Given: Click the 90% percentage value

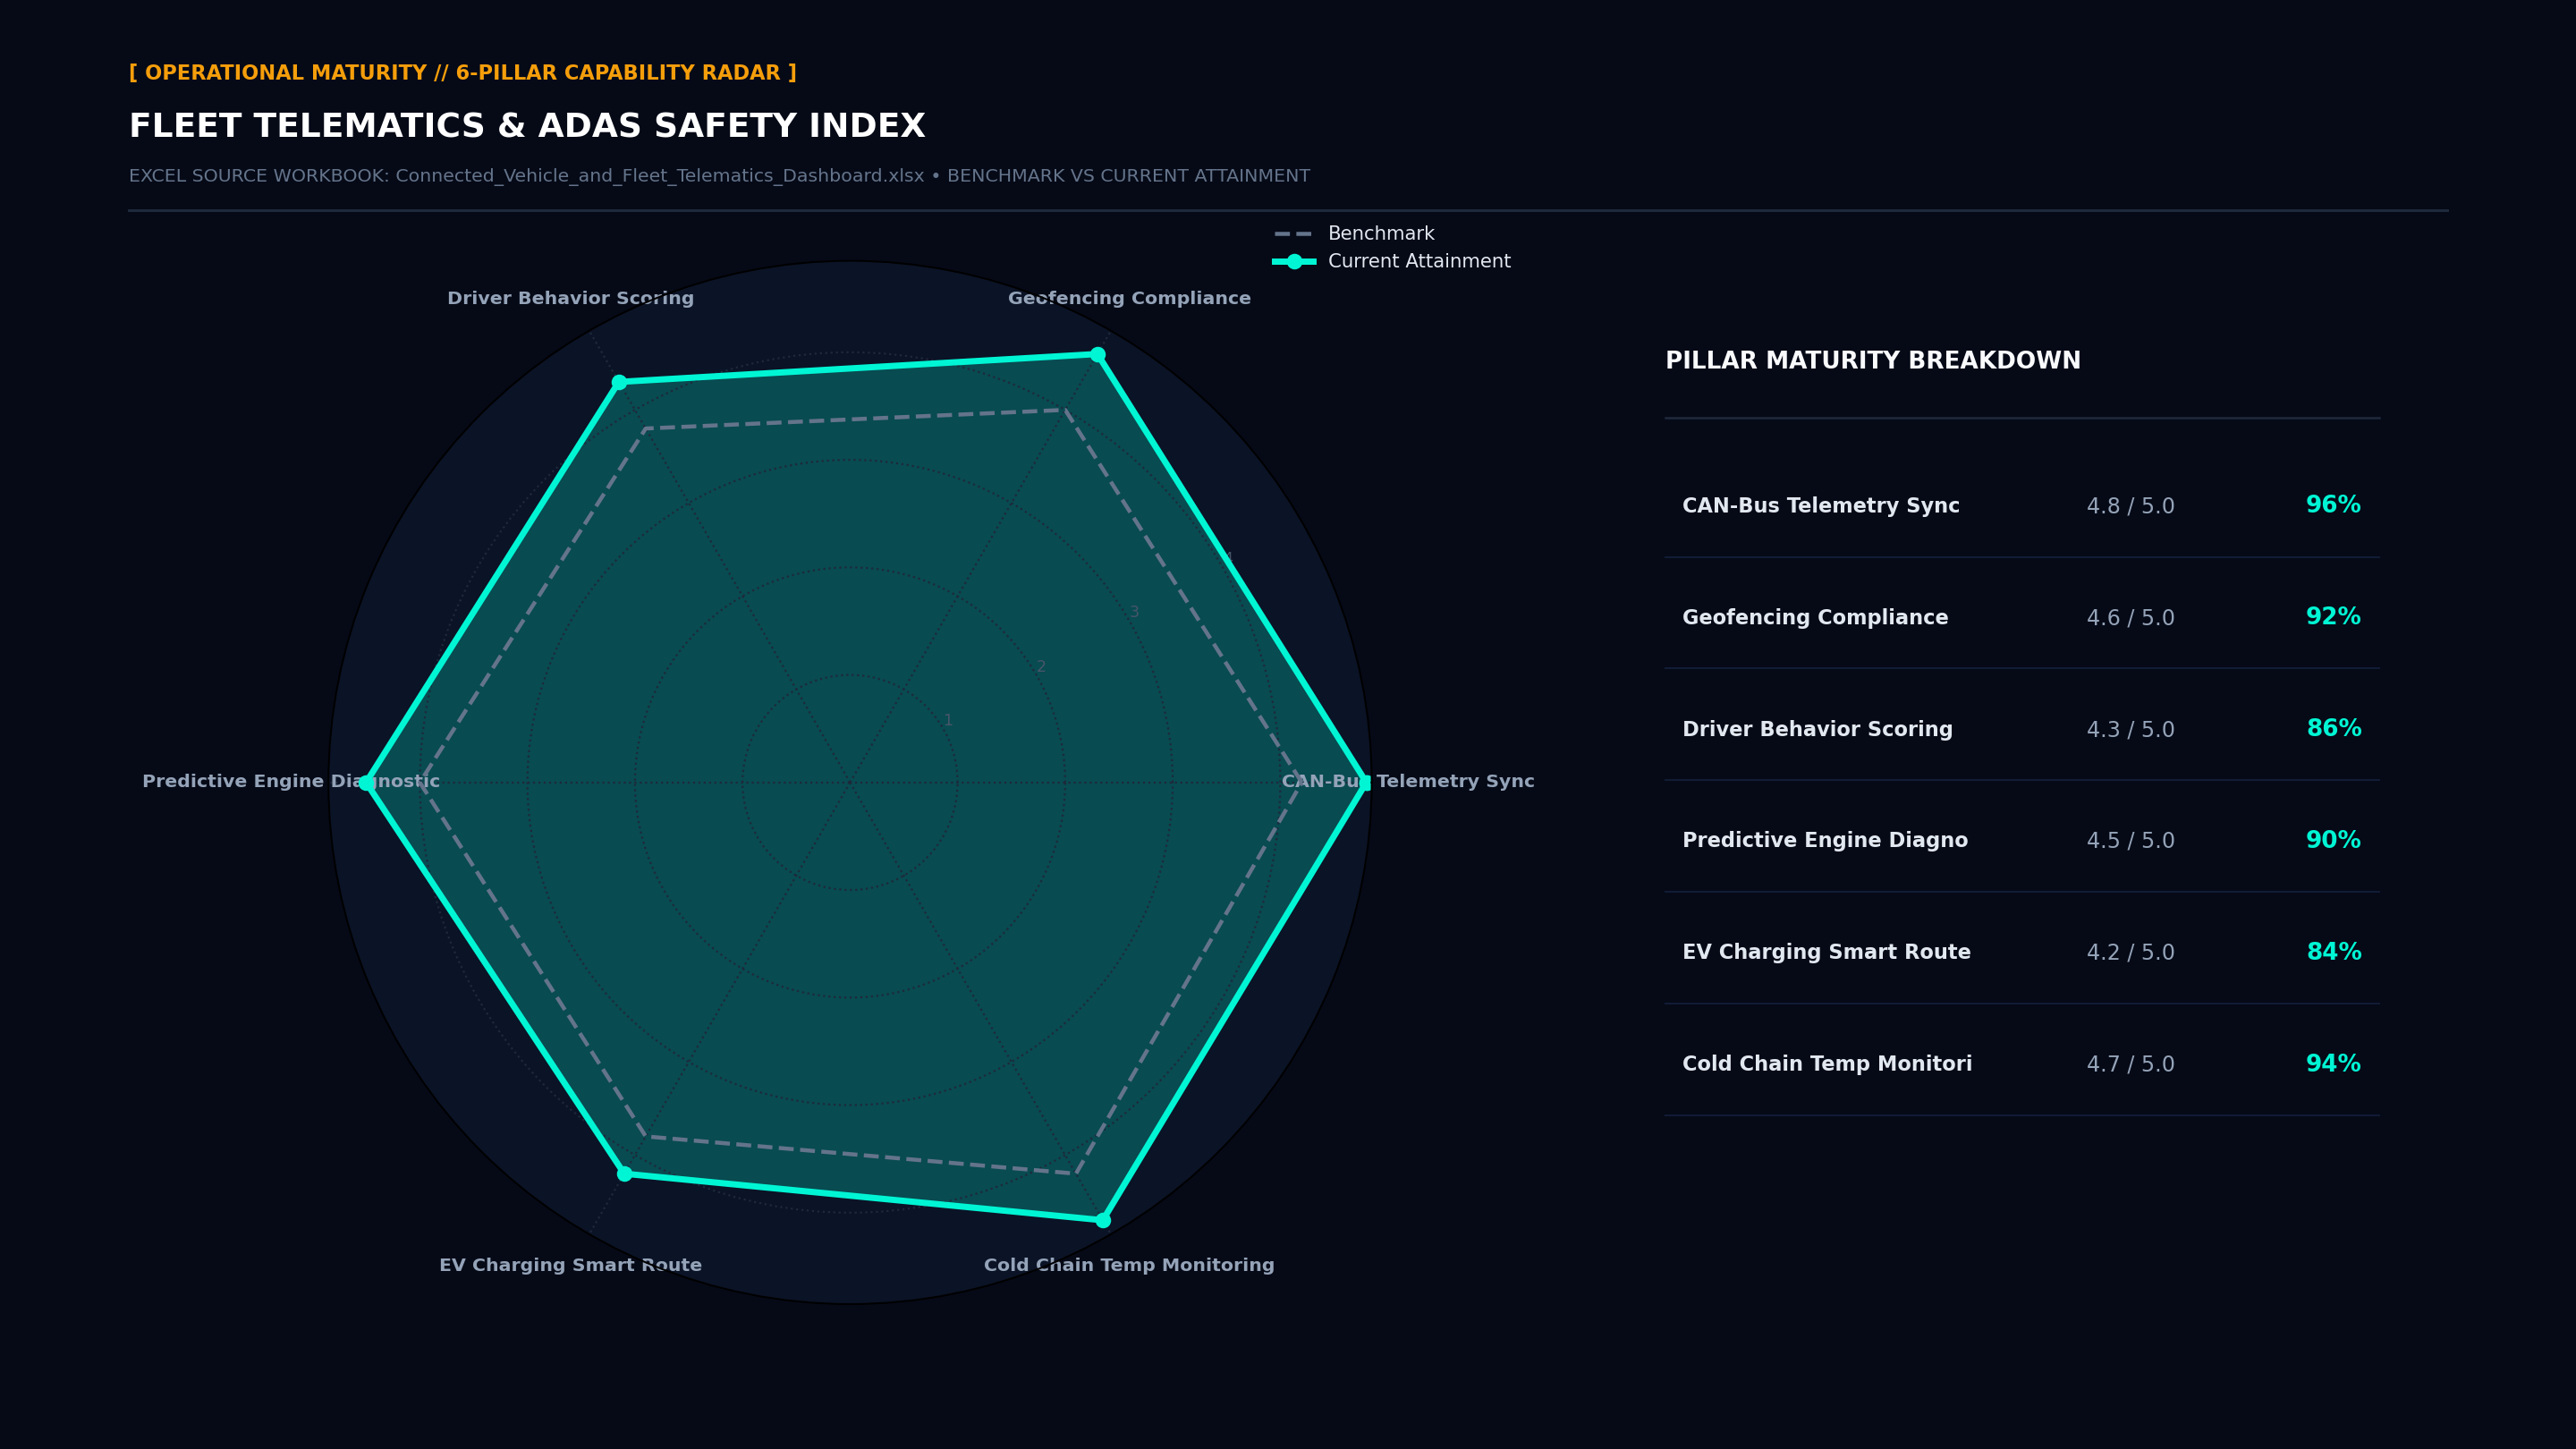Looking at the screenshot, I should 2333,841.
